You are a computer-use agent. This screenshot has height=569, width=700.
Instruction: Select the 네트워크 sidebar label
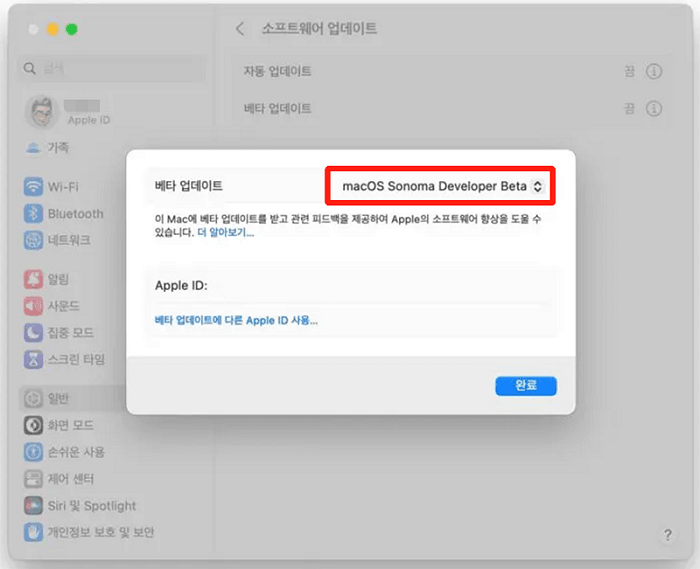(69, 240)
